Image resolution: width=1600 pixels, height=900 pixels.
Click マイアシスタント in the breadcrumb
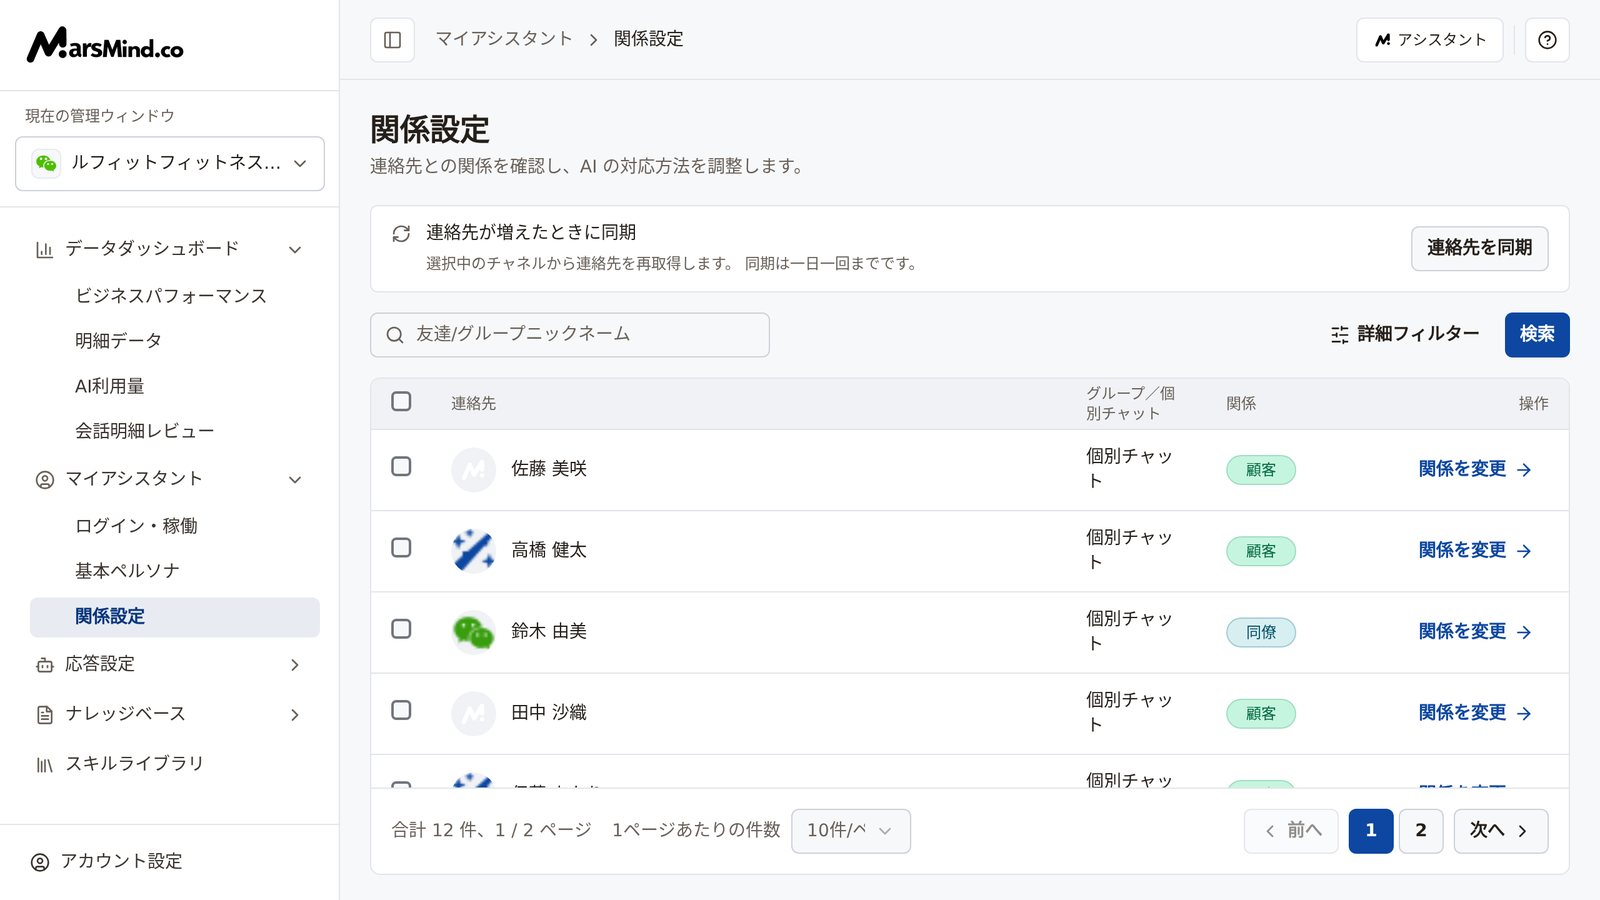coord(504,39)
